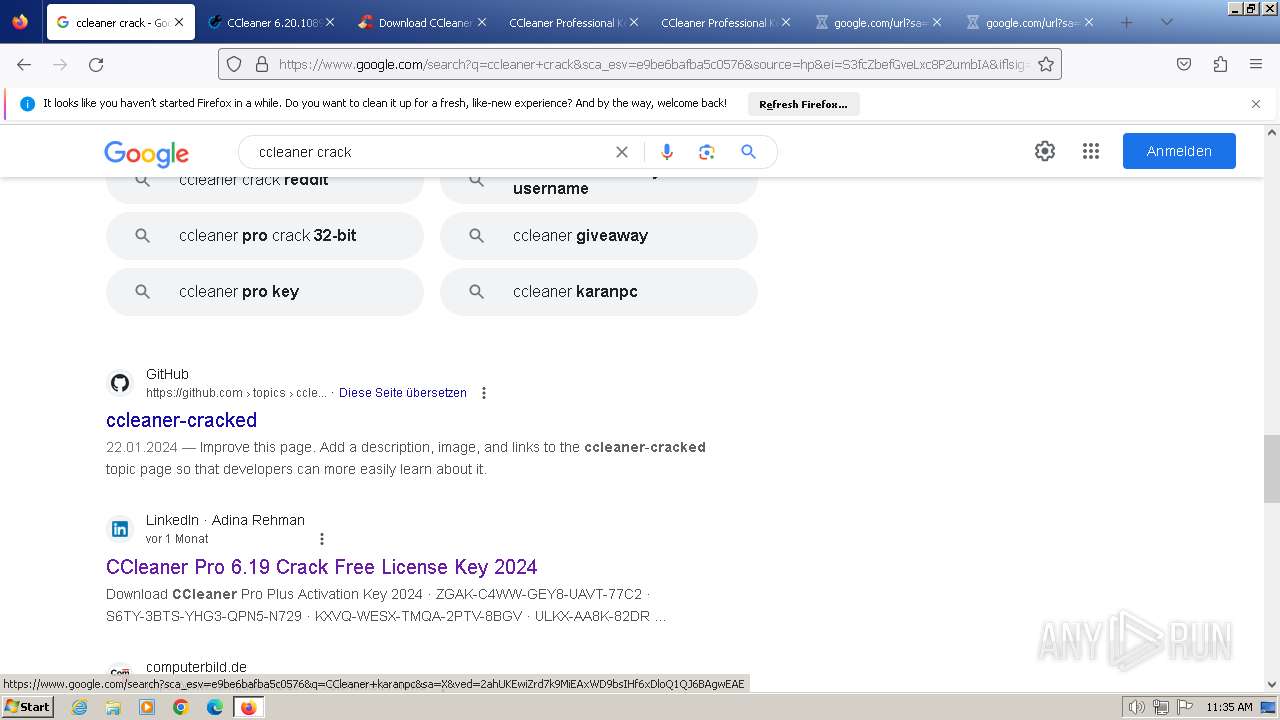Go back to previous page
Image resolution: width=1280 pixels, height=720 pixels.
tap(24, 64)
